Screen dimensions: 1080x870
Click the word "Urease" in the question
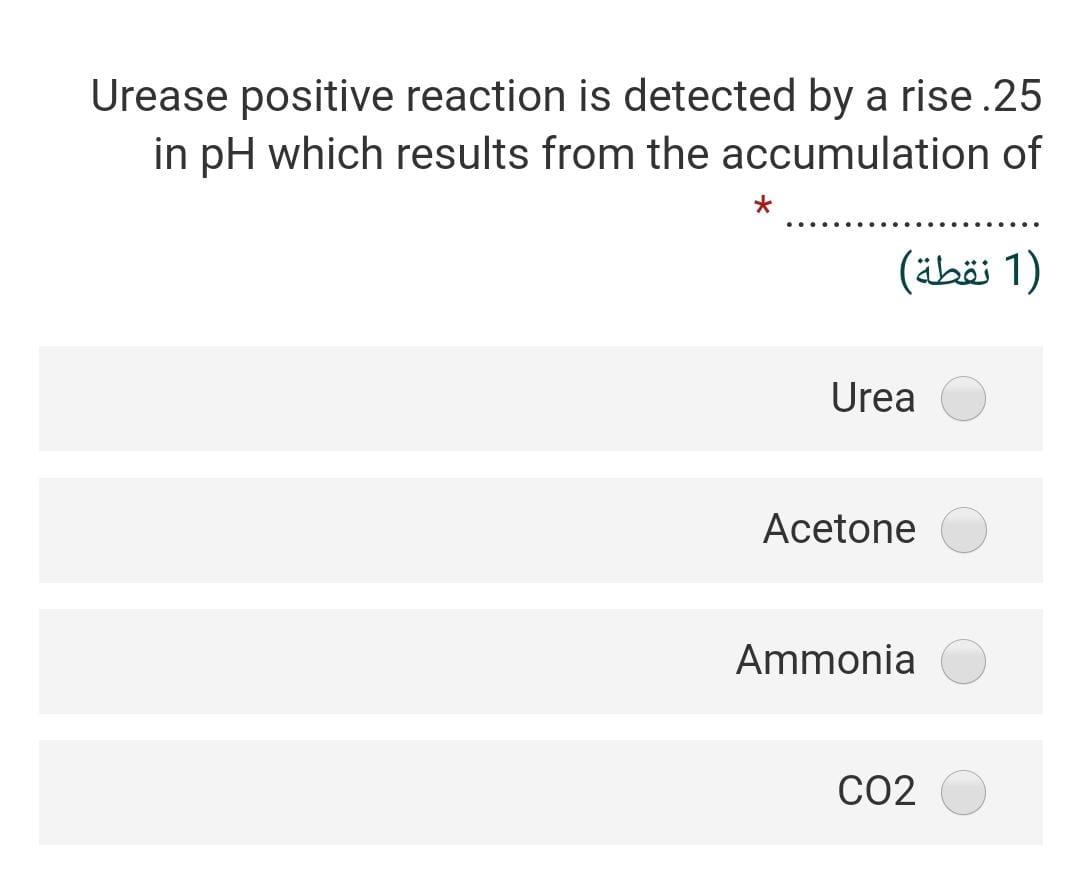[x=157, y=97]
